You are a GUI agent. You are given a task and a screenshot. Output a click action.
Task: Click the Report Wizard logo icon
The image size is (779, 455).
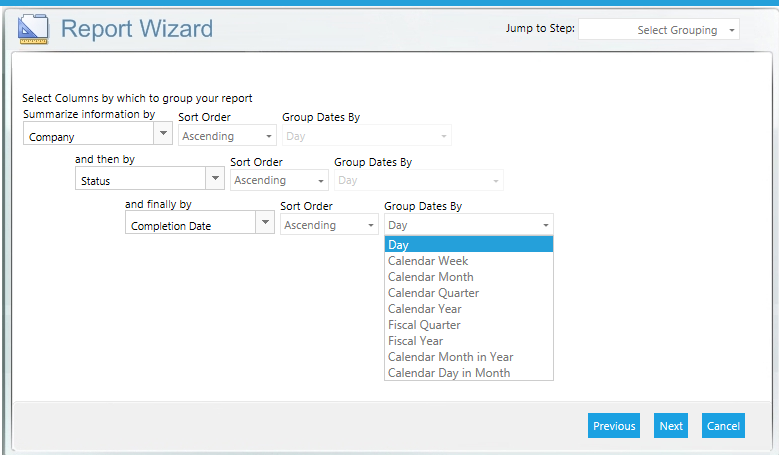tap(33, 29)
